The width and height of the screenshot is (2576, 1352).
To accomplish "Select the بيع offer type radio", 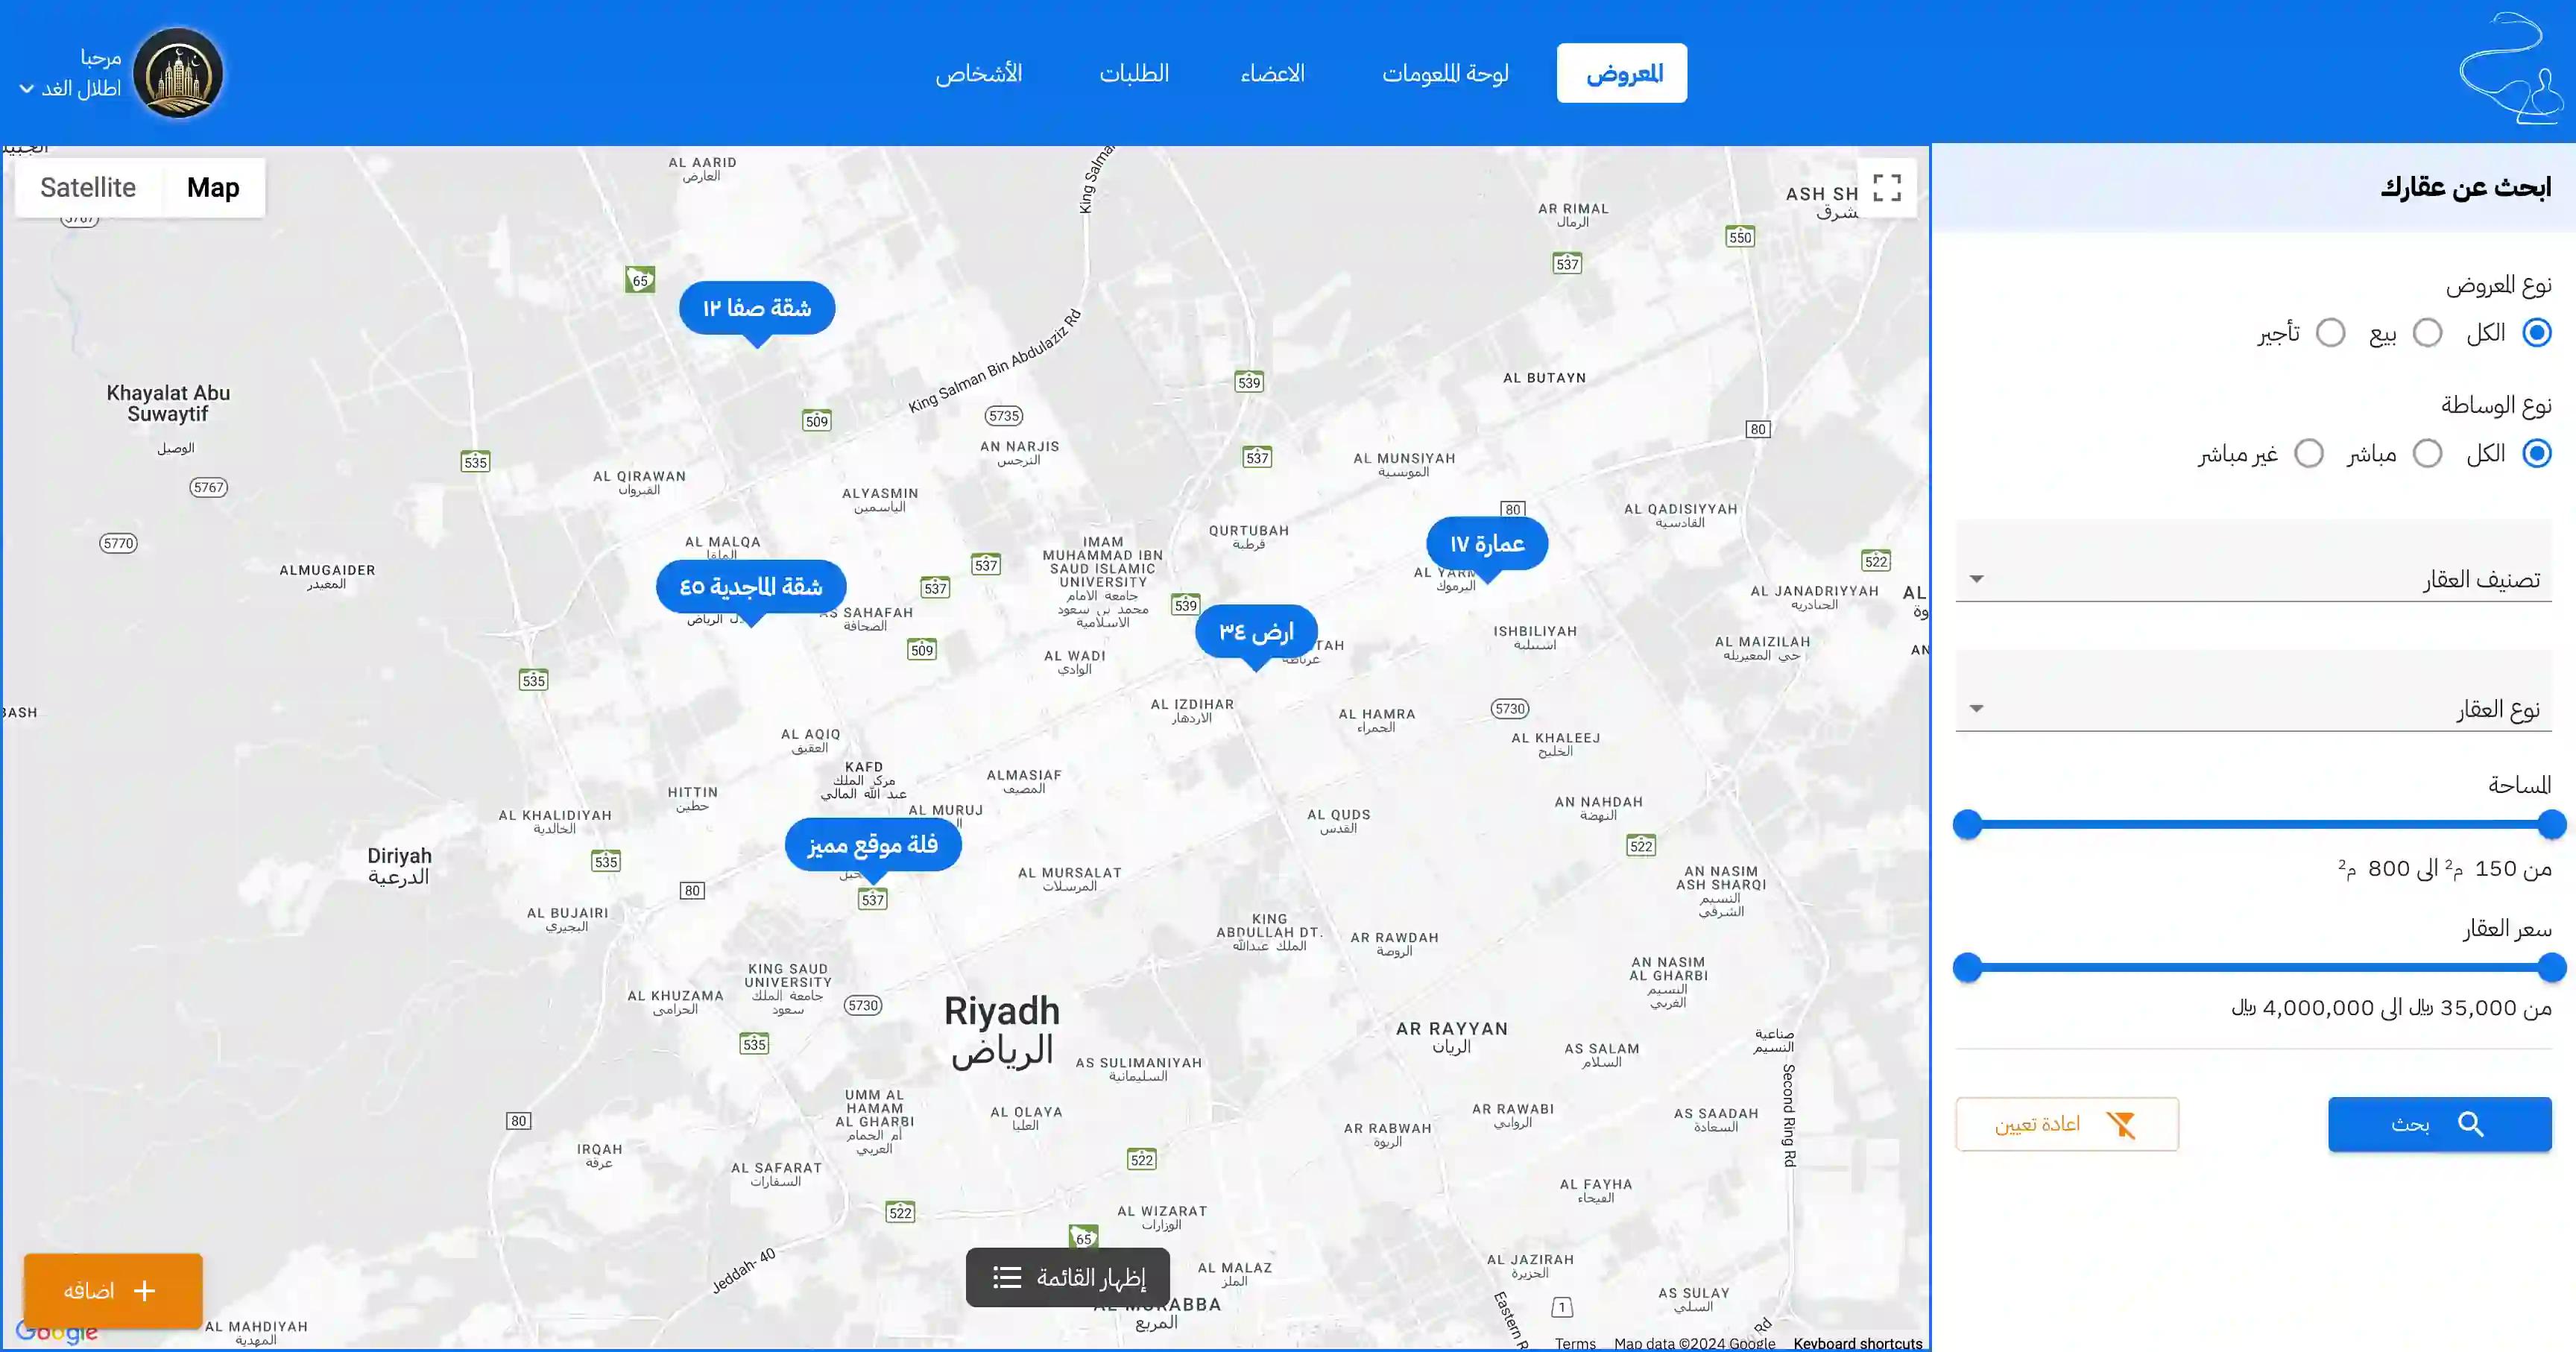I will pos(2427,333).
